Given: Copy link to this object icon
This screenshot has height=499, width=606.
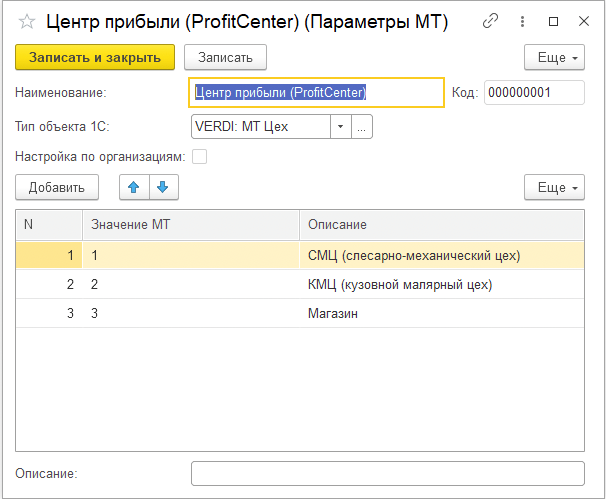Looking at the screenshot, I should click(x=490, y=21).
